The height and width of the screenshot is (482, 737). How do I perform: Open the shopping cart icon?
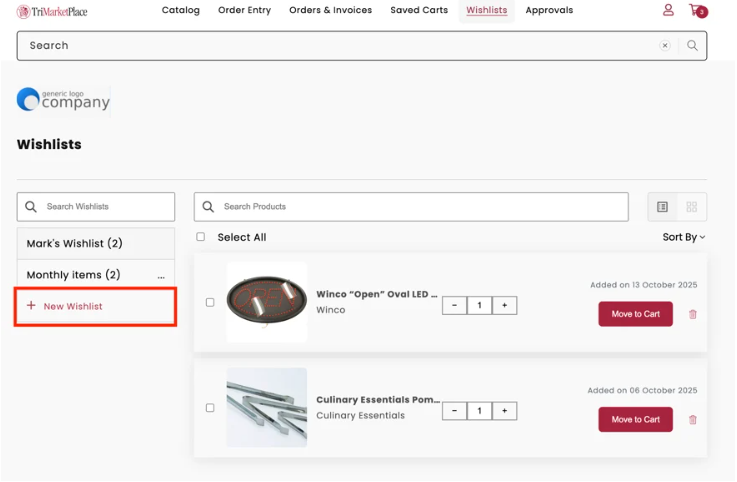(697, 11)
